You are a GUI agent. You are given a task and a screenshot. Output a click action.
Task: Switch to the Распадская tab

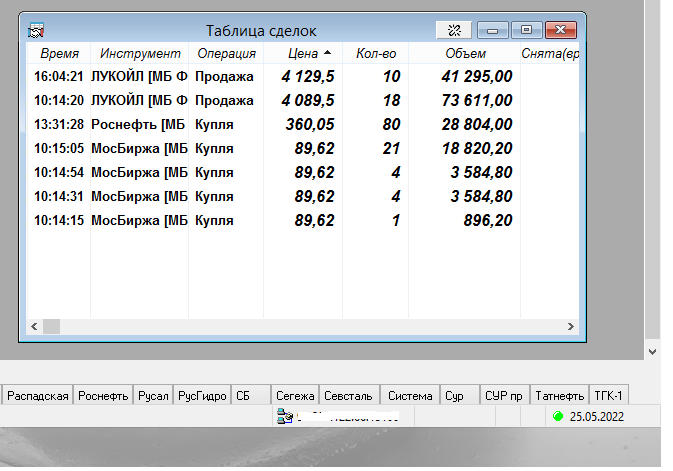pyautogui.click(x=38, y=396)
